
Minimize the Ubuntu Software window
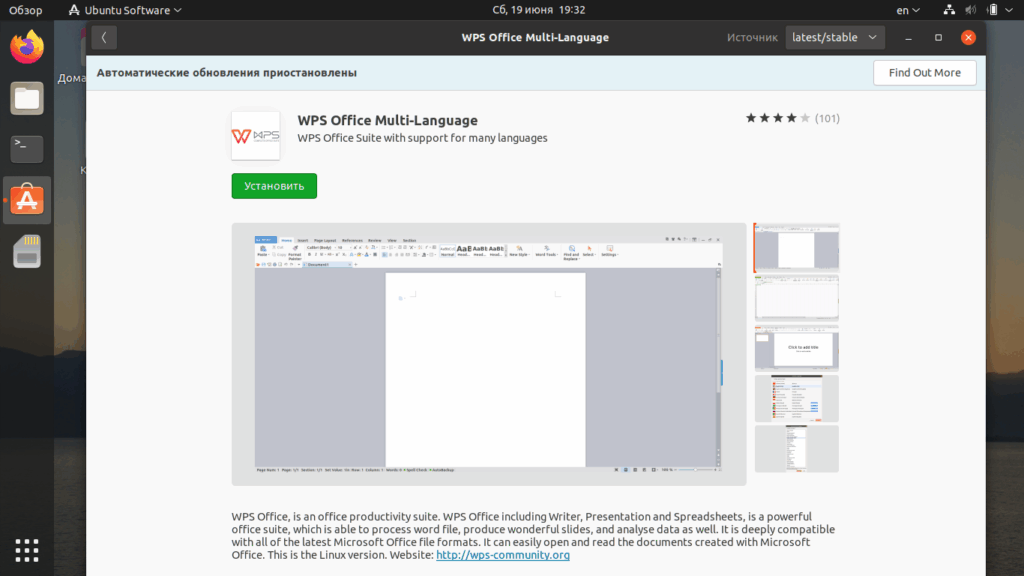point(908,38)
